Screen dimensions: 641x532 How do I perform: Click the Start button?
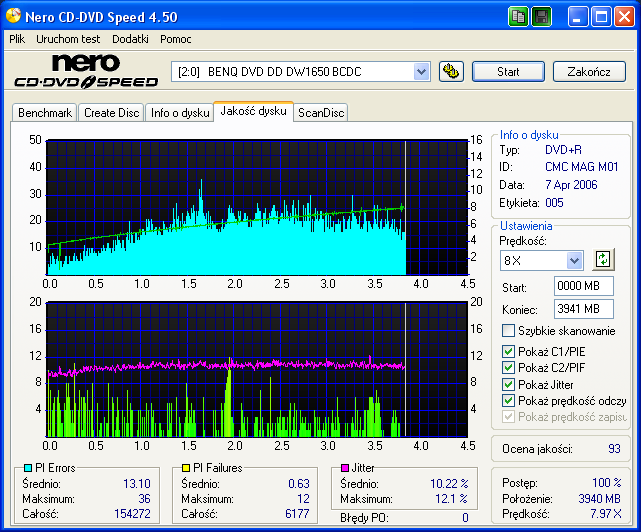pyautogui.click(x=508, y=72)
